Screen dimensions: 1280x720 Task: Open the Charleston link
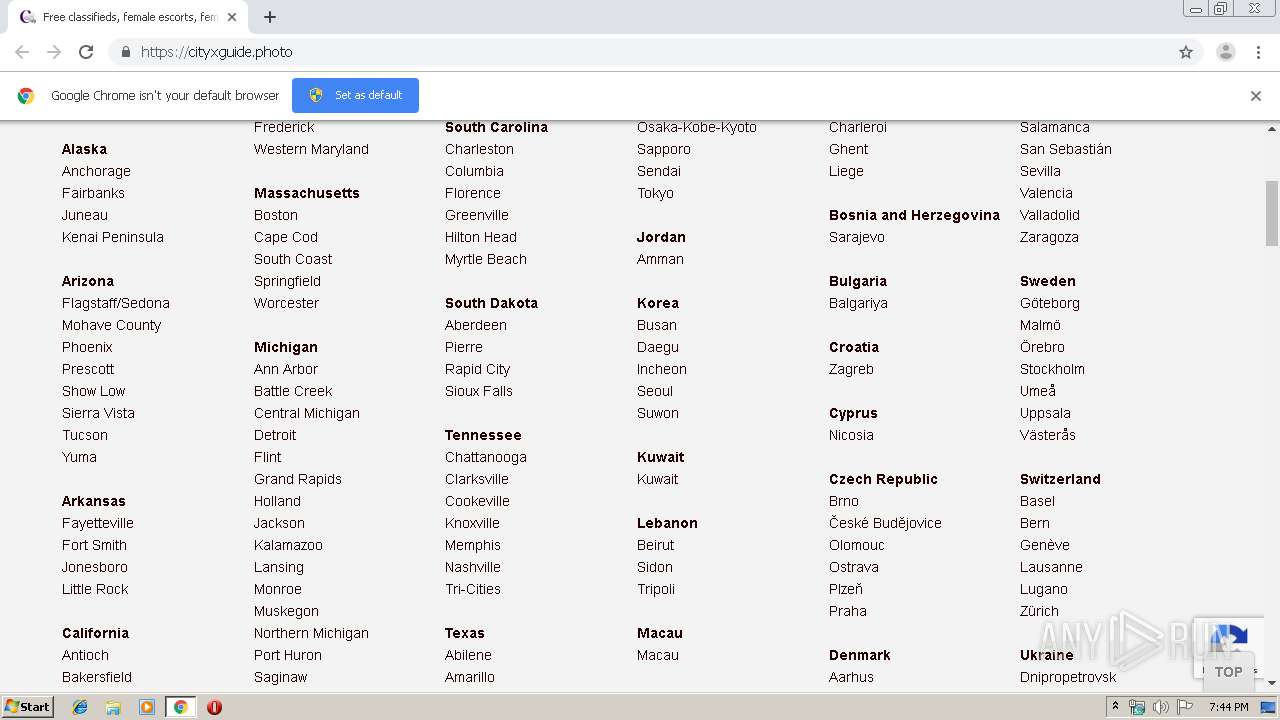click(x=479, y=149)
